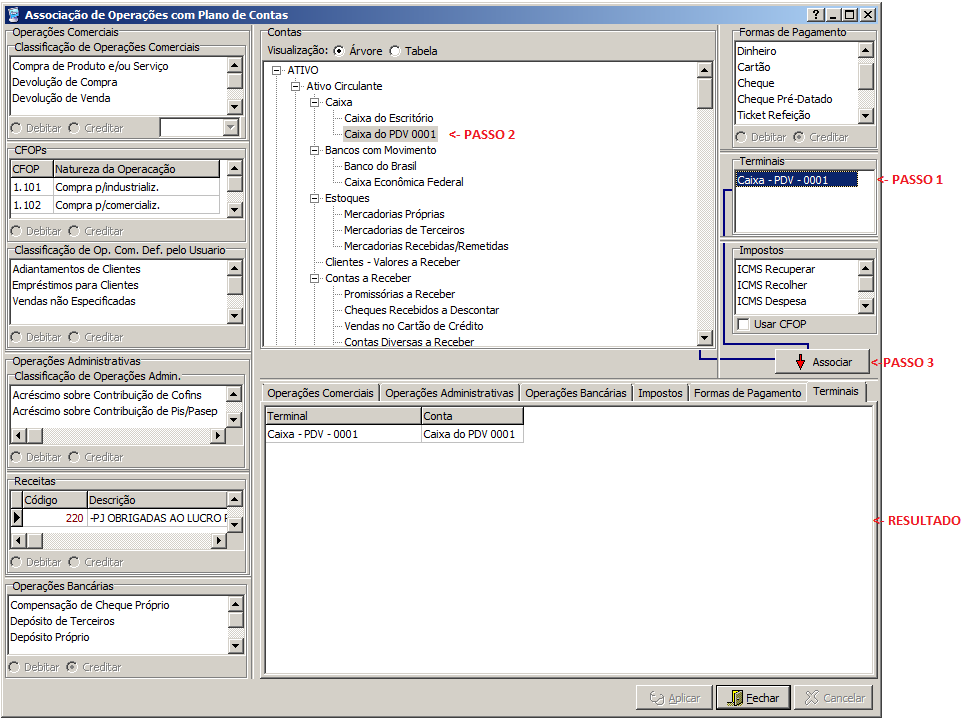The height and width of the screenshot is (719, 965).
Task: Enable the Usar CFOP checkbox
Action: [x=743, y=324]
